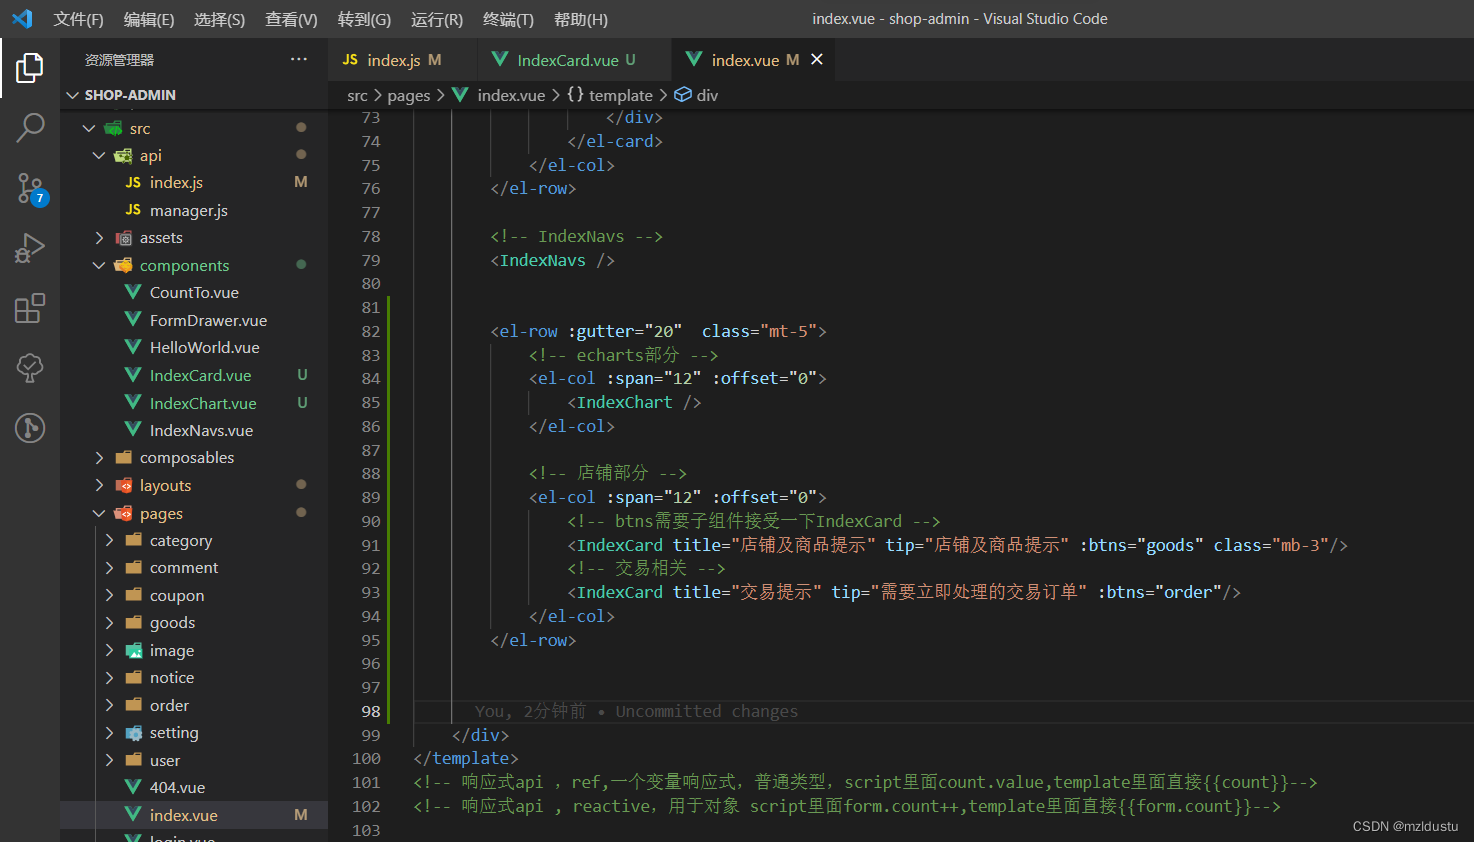Collapse the SHOP-ADMIN root section

[72, 95]
